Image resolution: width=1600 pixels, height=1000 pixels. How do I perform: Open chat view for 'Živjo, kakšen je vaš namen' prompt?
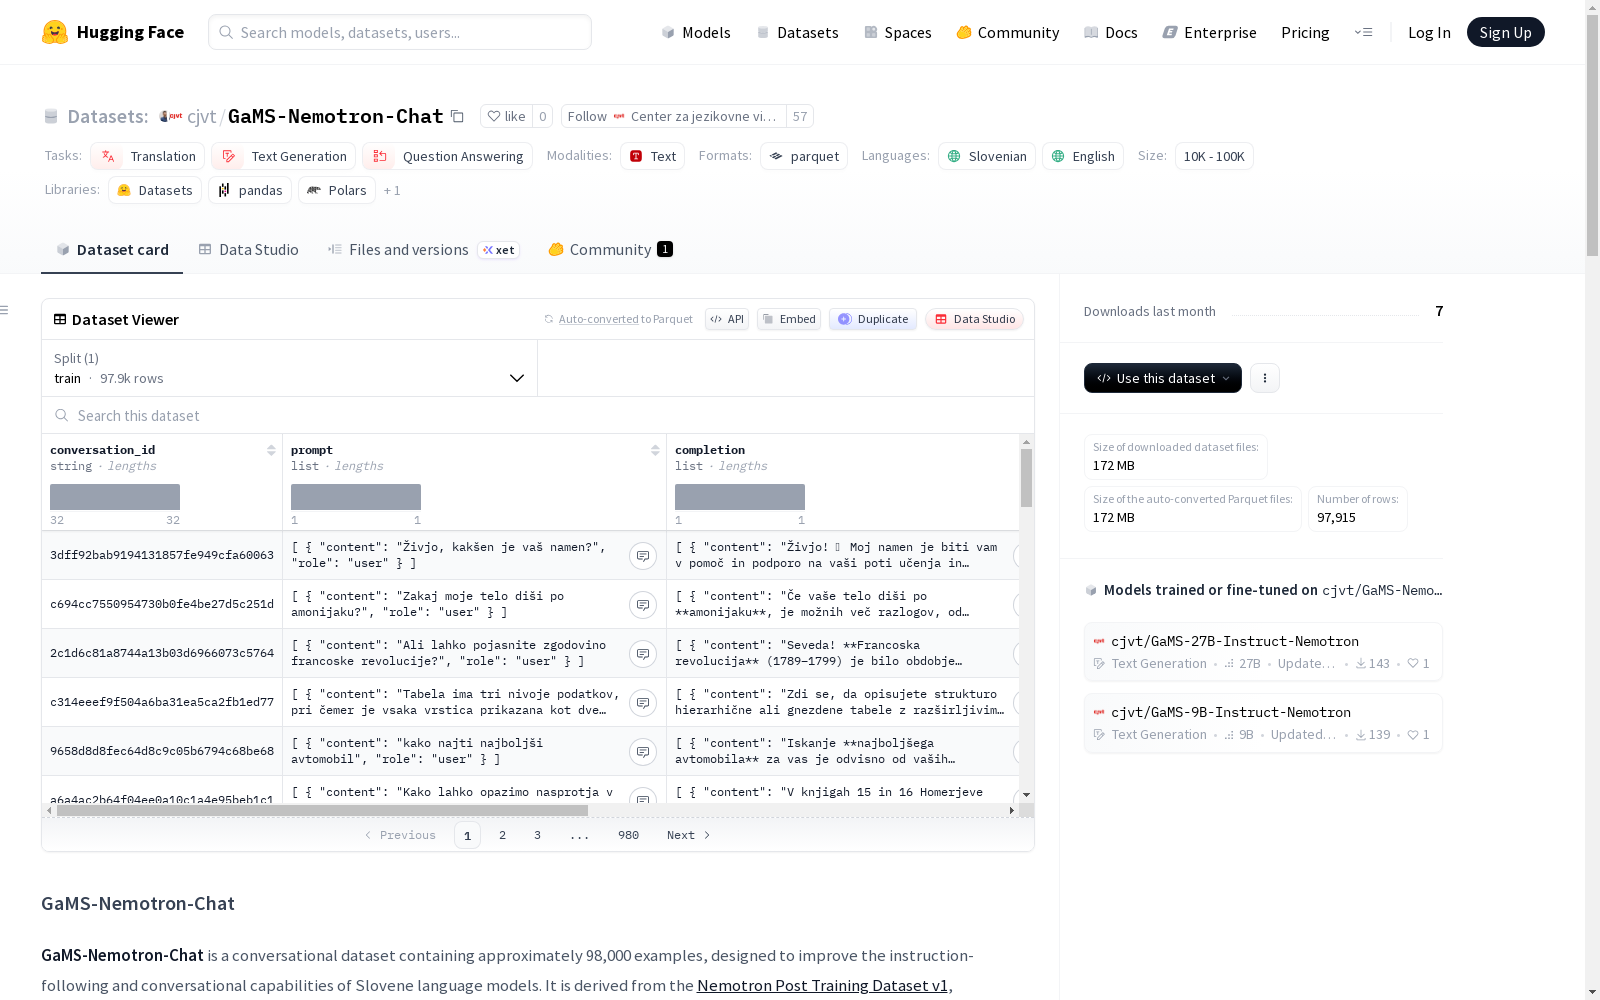(x=643, y=556)
